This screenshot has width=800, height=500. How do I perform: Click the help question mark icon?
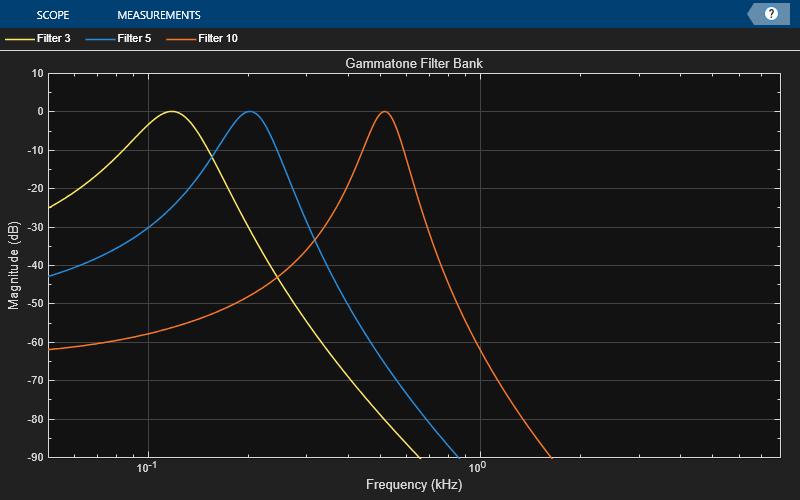771,14
